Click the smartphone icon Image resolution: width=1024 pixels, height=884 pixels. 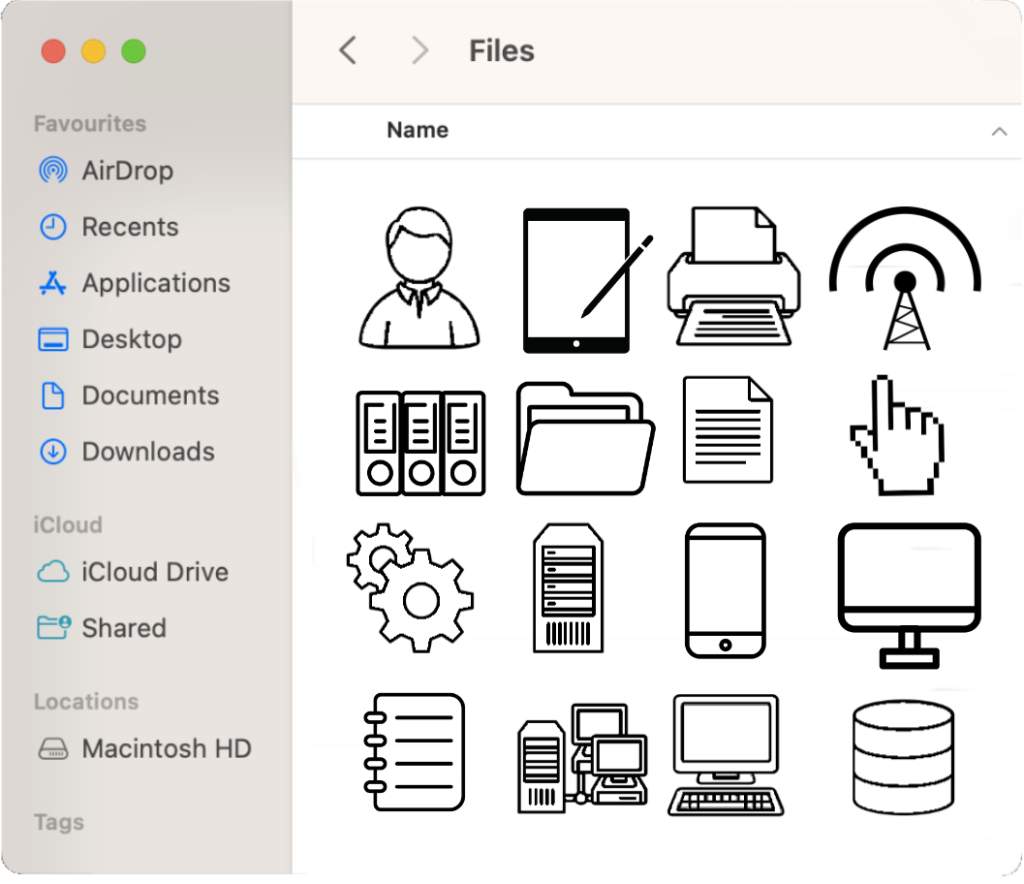tap(725, 591)
